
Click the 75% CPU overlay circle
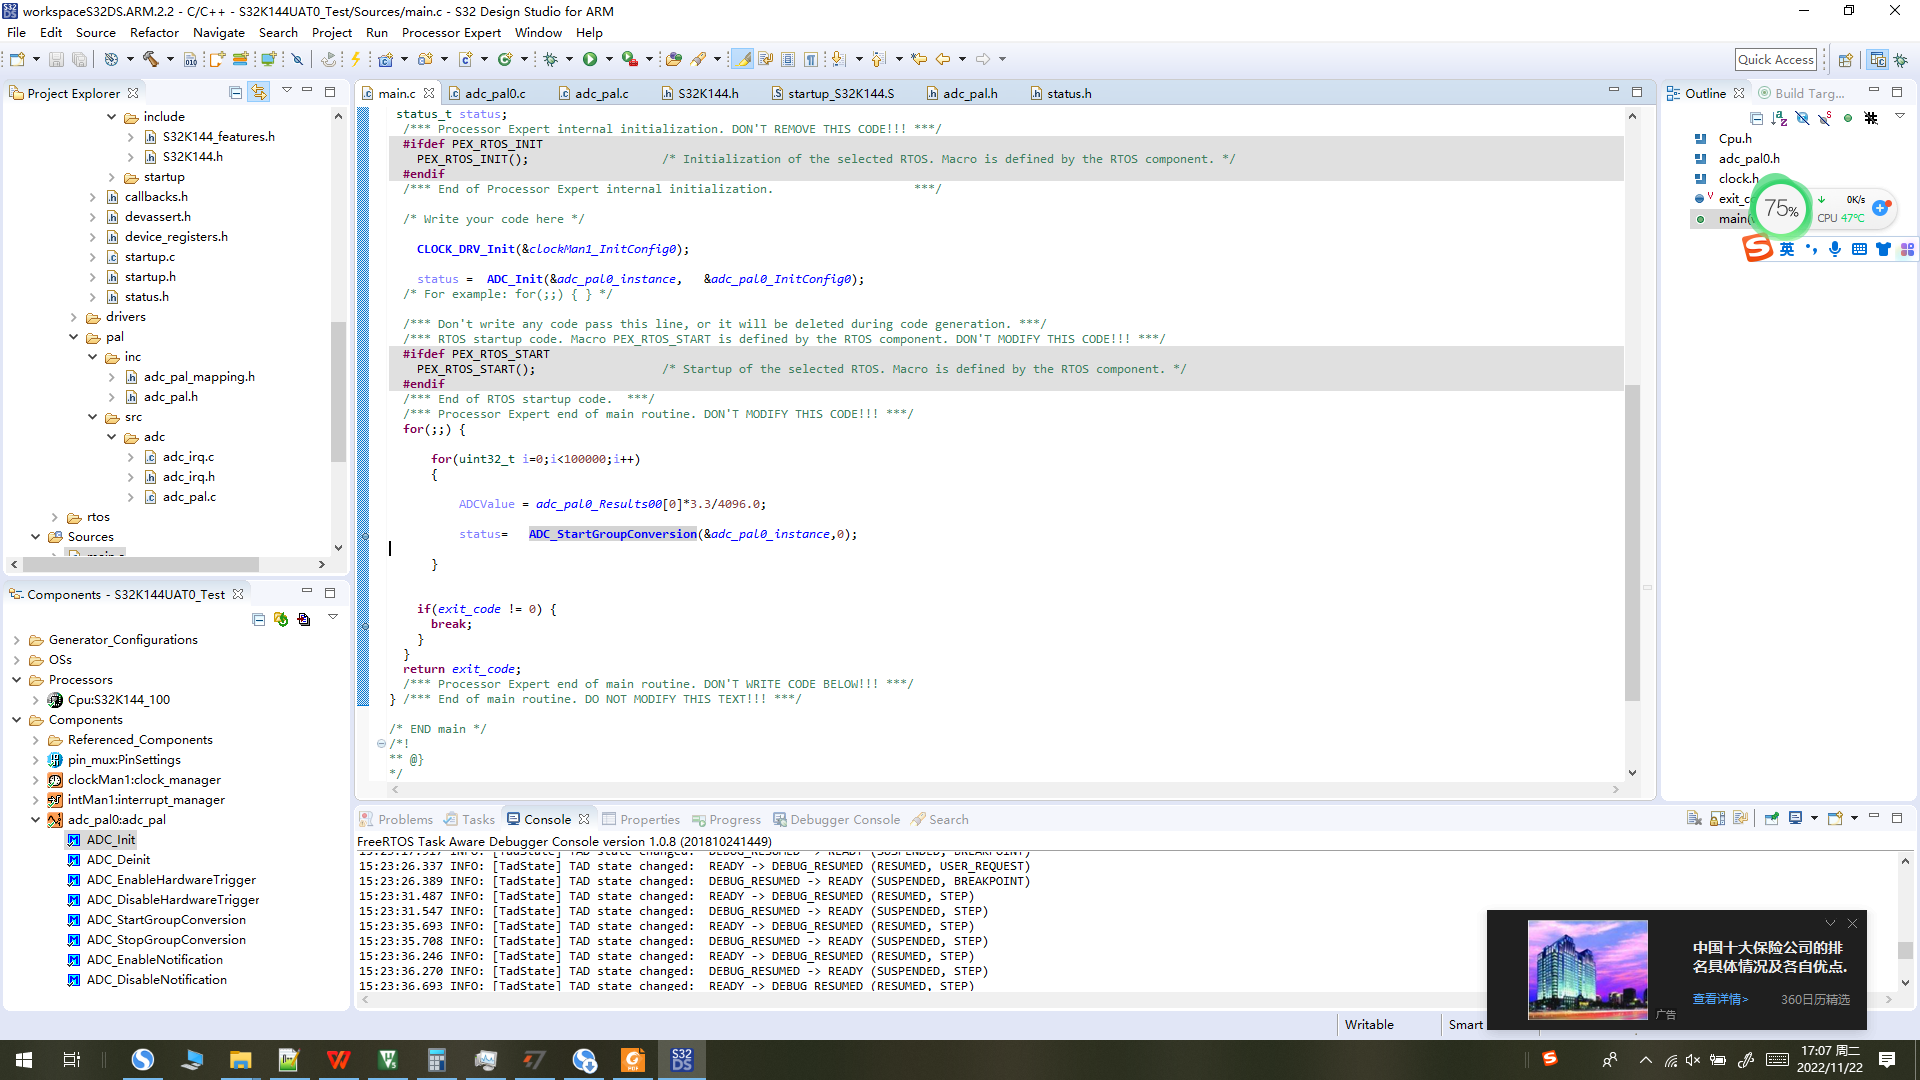pyautogui.click(x=1780, y=208)
